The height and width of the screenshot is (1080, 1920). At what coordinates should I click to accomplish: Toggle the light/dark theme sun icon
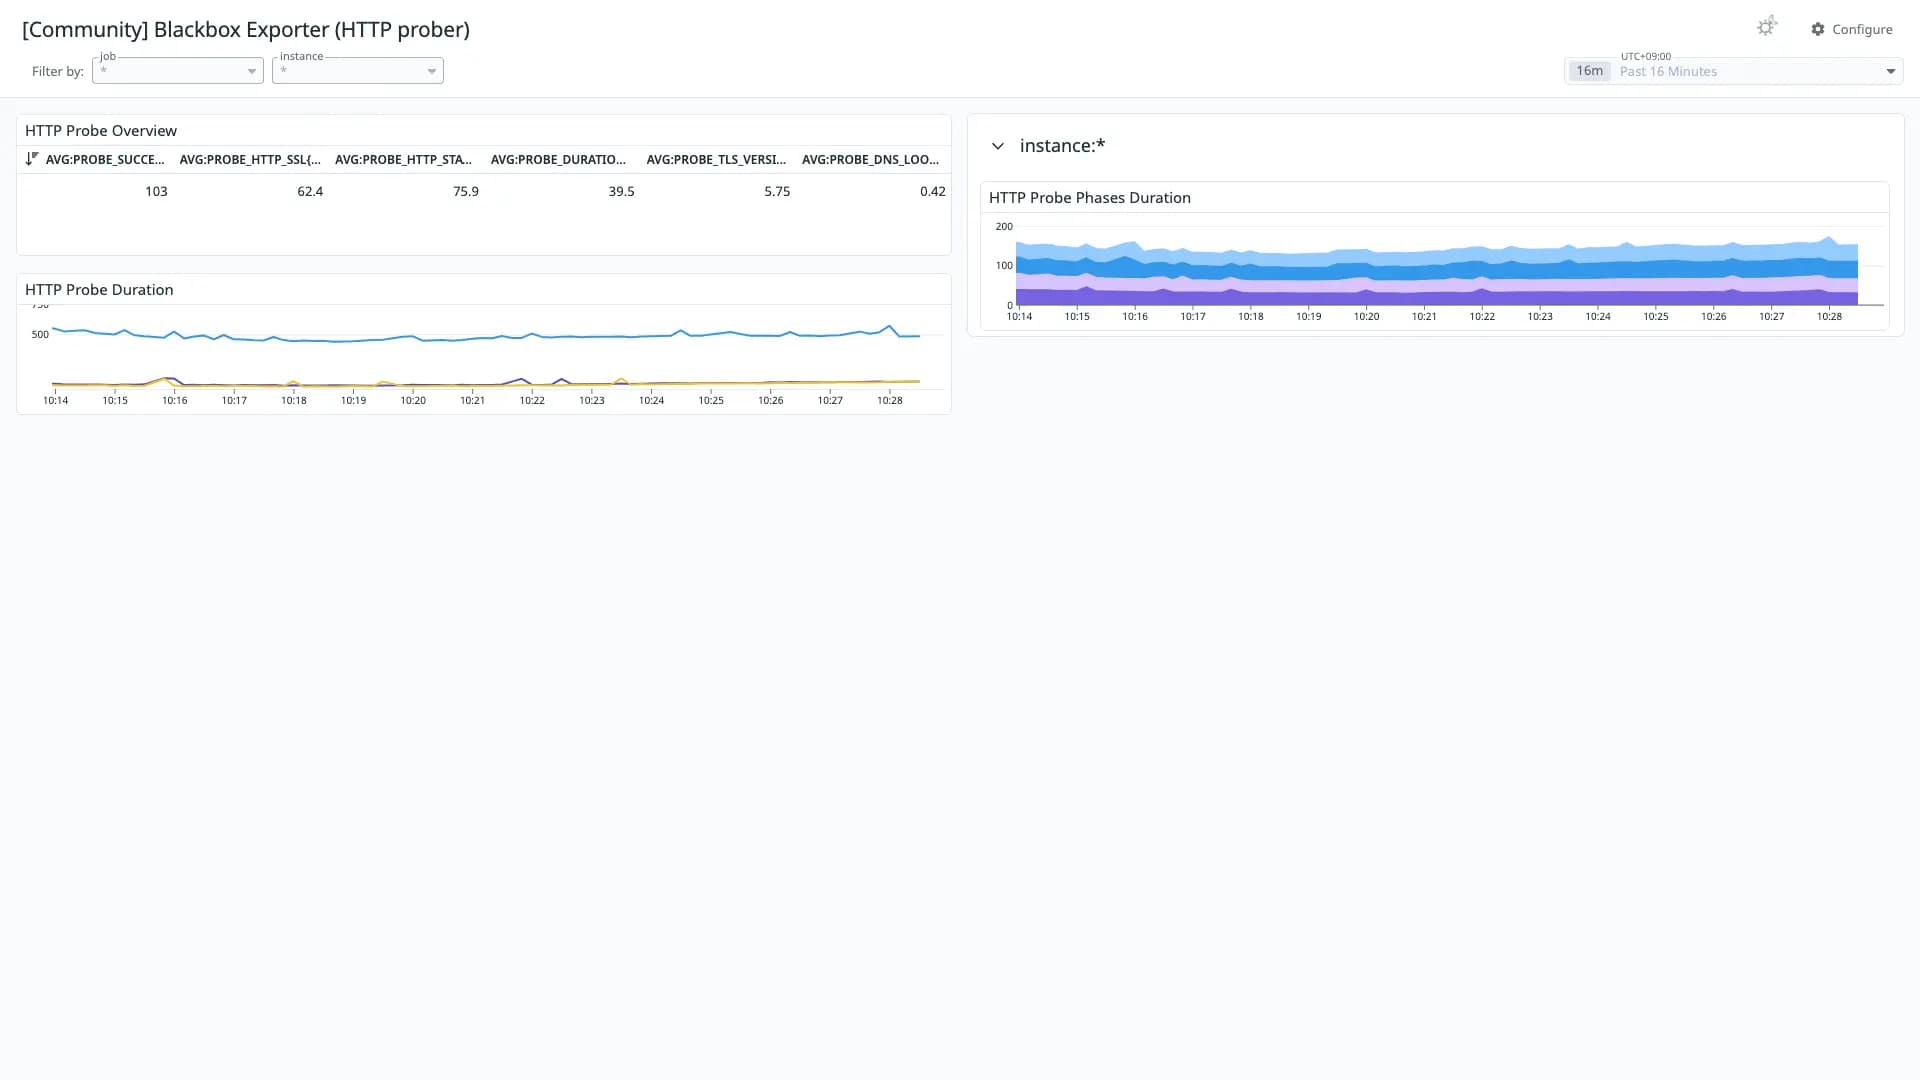(x=1766, y=27)
